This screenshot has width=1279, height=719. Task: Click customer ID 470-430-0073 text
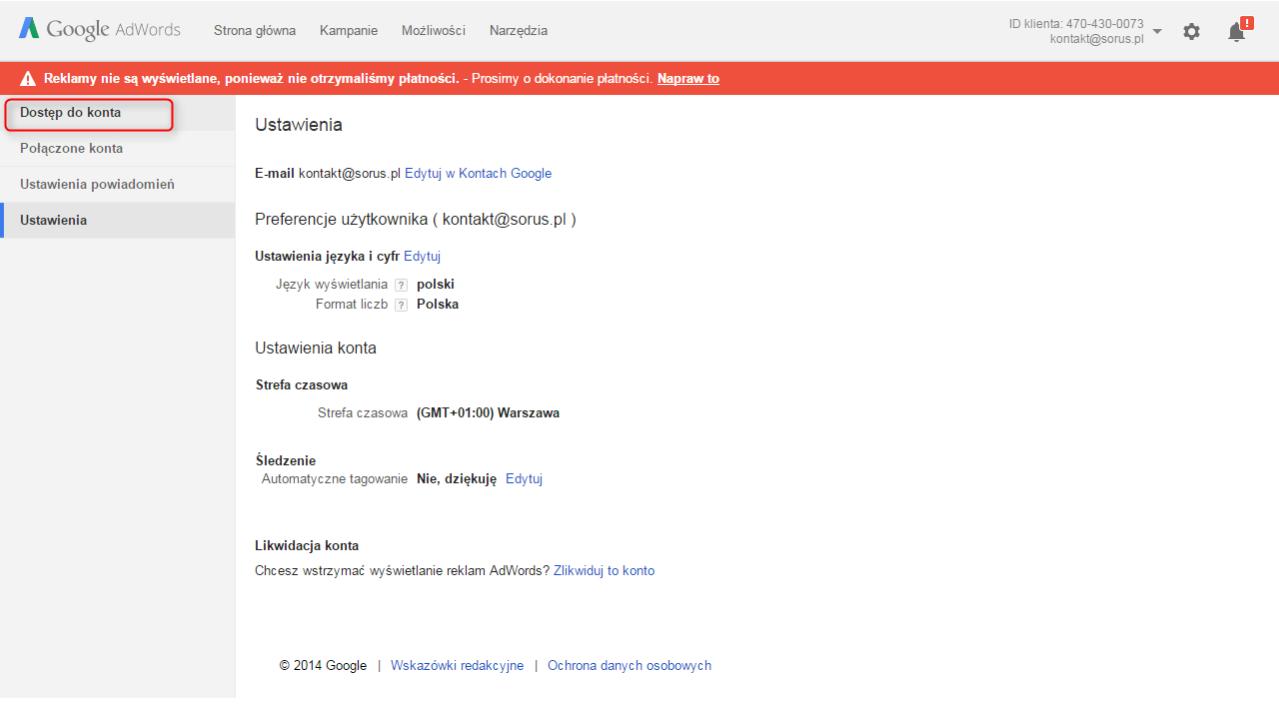point(1077,24)
